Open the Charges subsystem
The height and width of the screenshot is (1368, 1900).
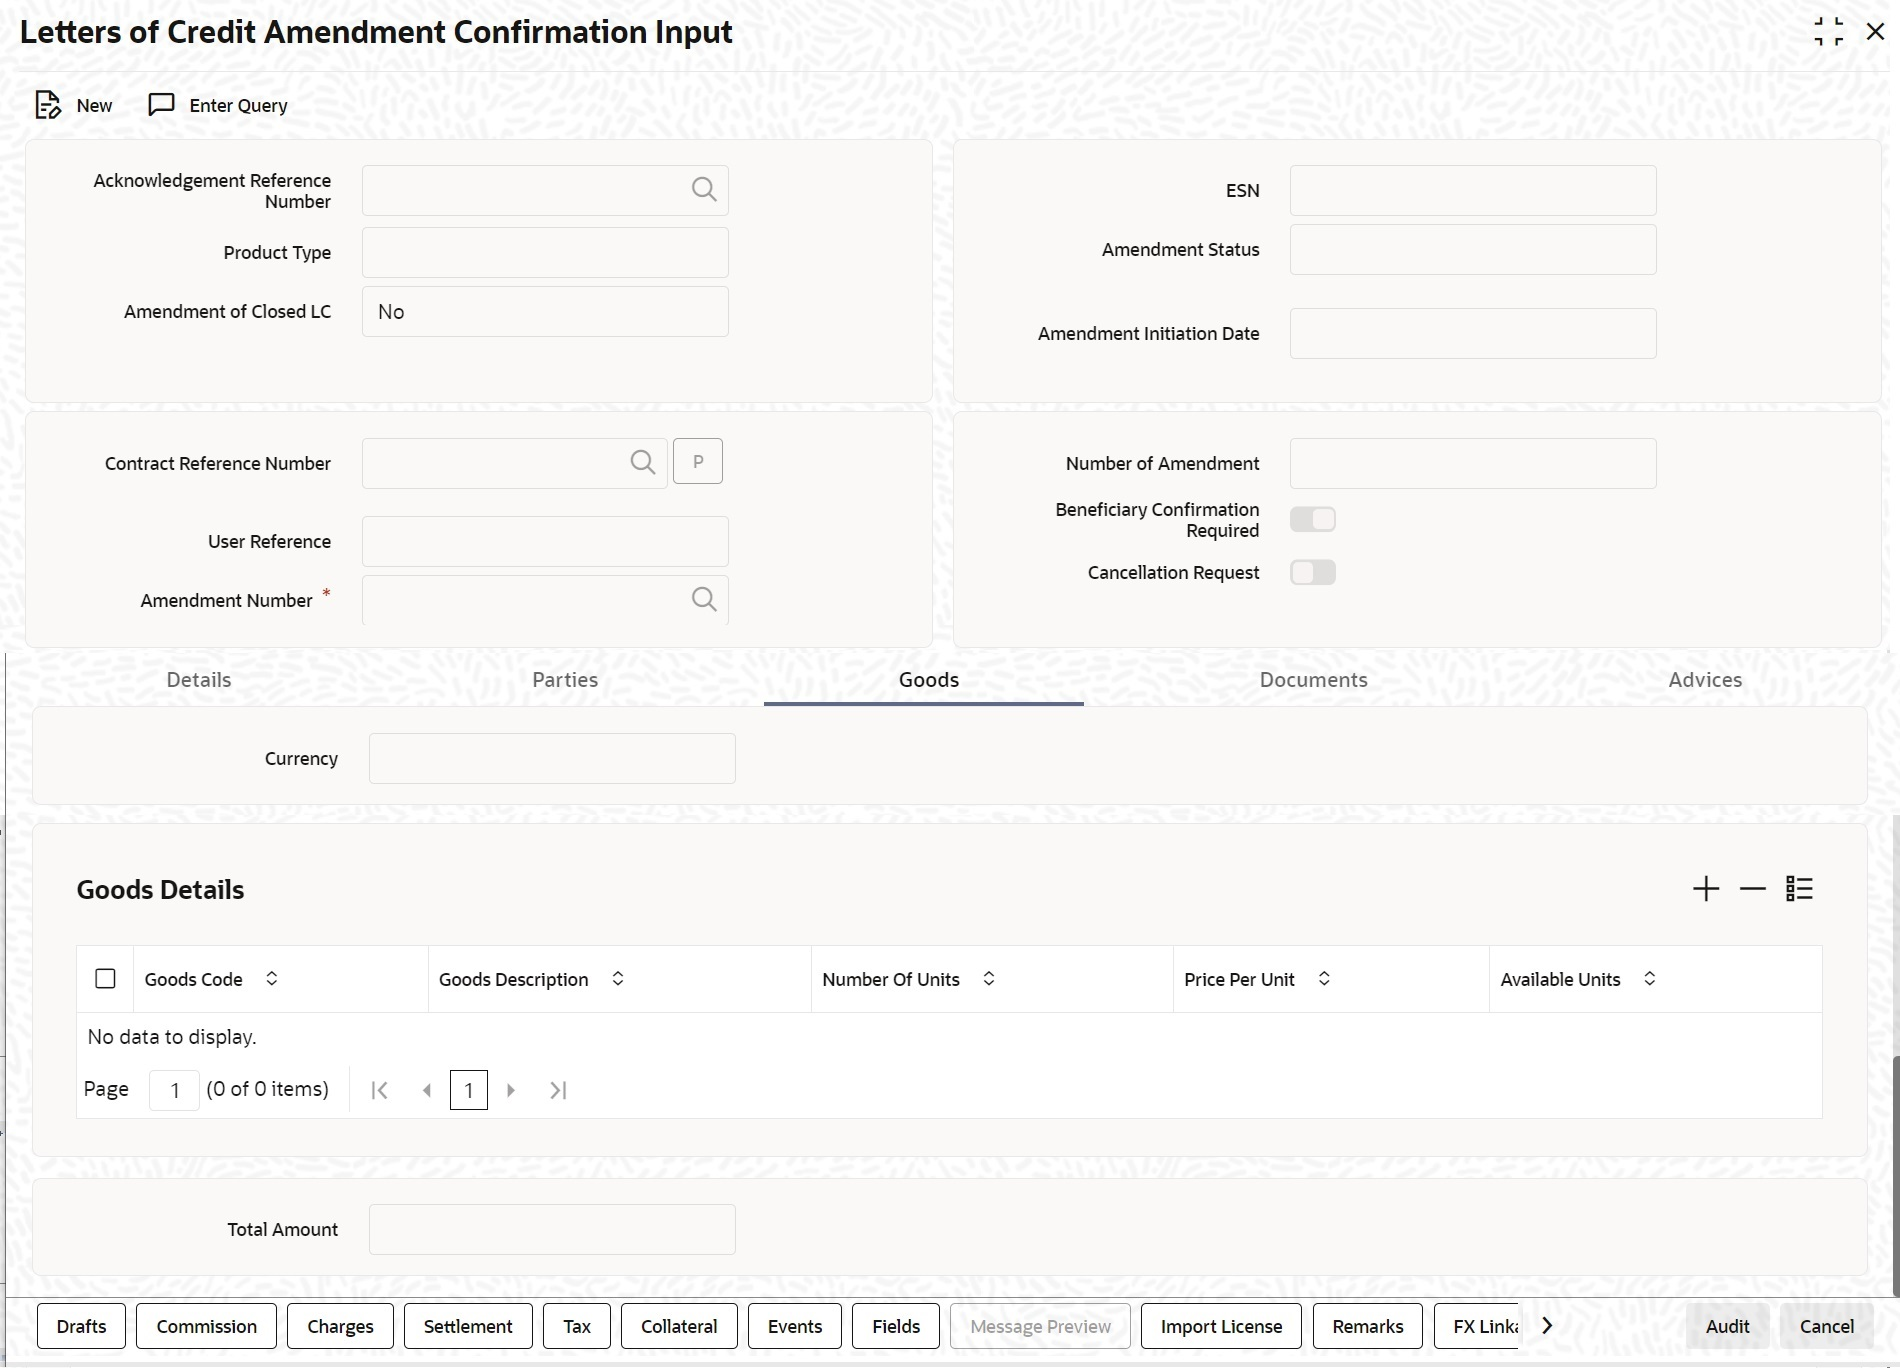coord(340,1326)
